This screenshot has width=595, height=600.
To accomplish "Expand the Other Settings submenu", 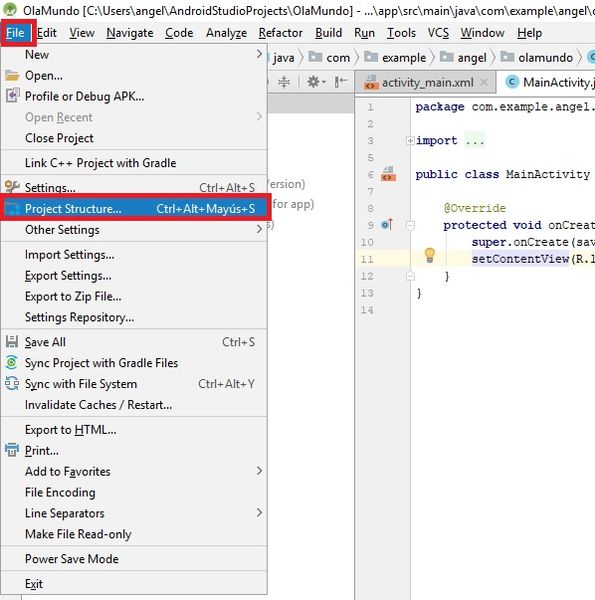I will (134, 230).
